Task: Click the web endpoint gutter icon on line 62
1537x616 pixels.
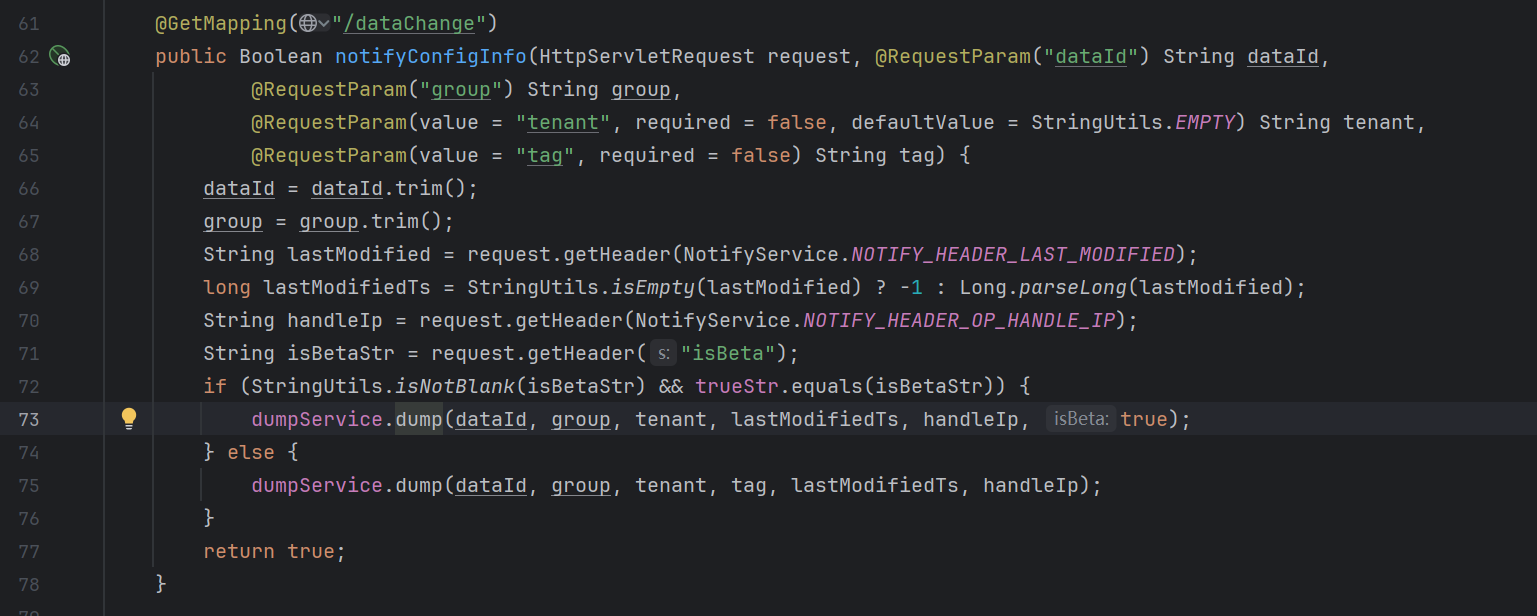Action: [x=61, y=57]
